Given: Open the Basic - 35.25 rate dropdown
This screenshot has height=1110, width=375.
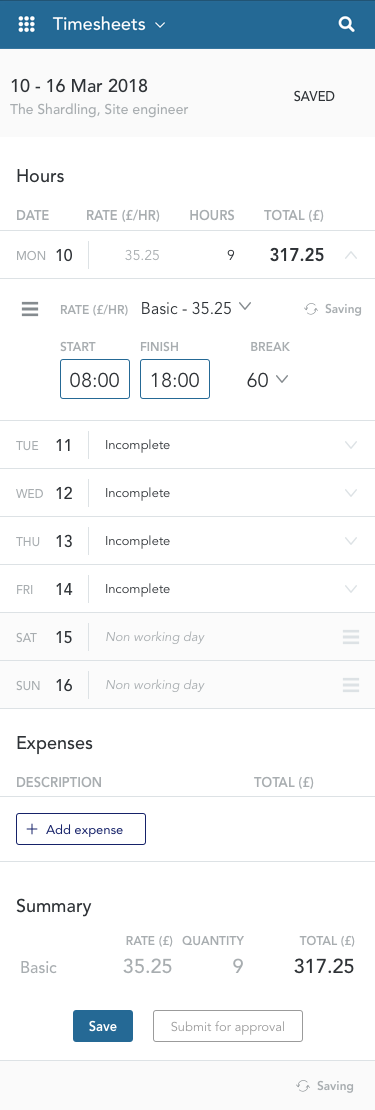Looking at the screenshot, I should point(196,308).
